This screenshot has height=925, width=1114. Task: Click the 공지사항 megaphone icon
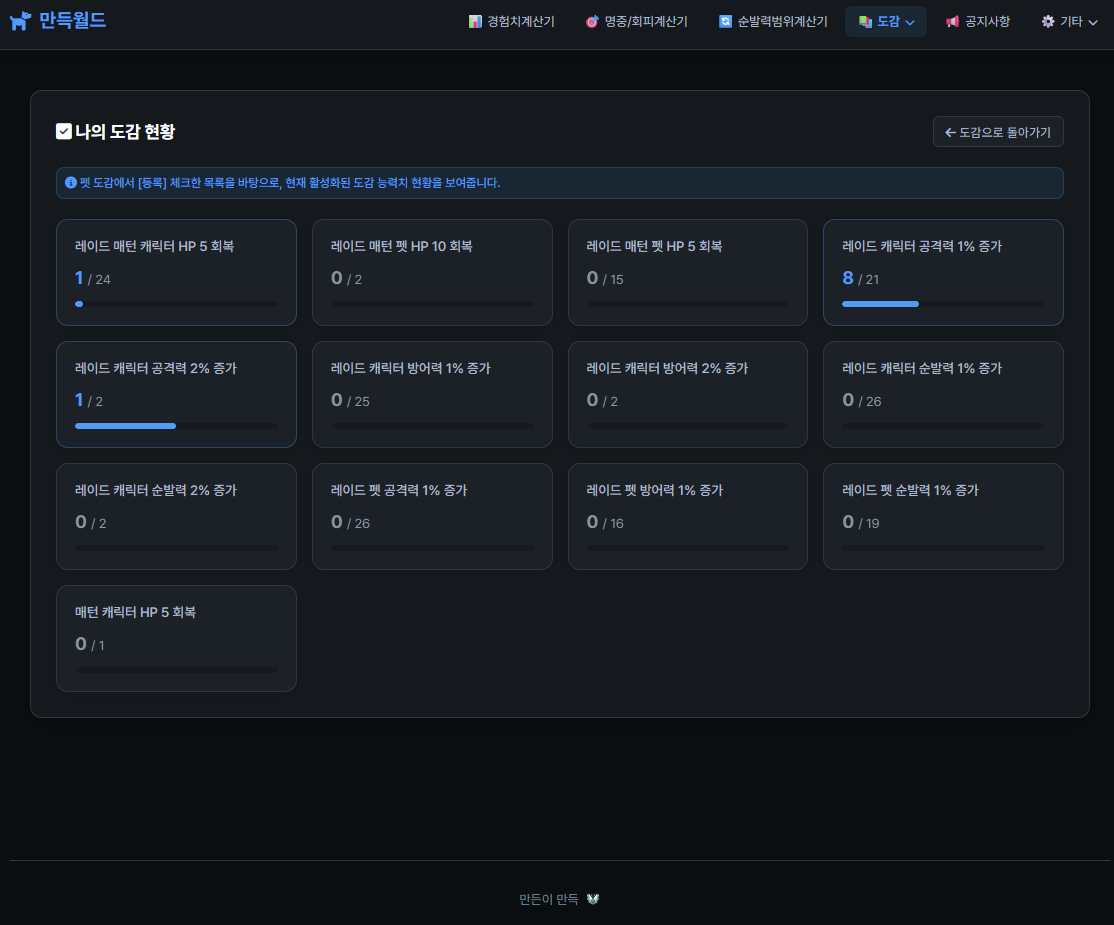(952, 21)
